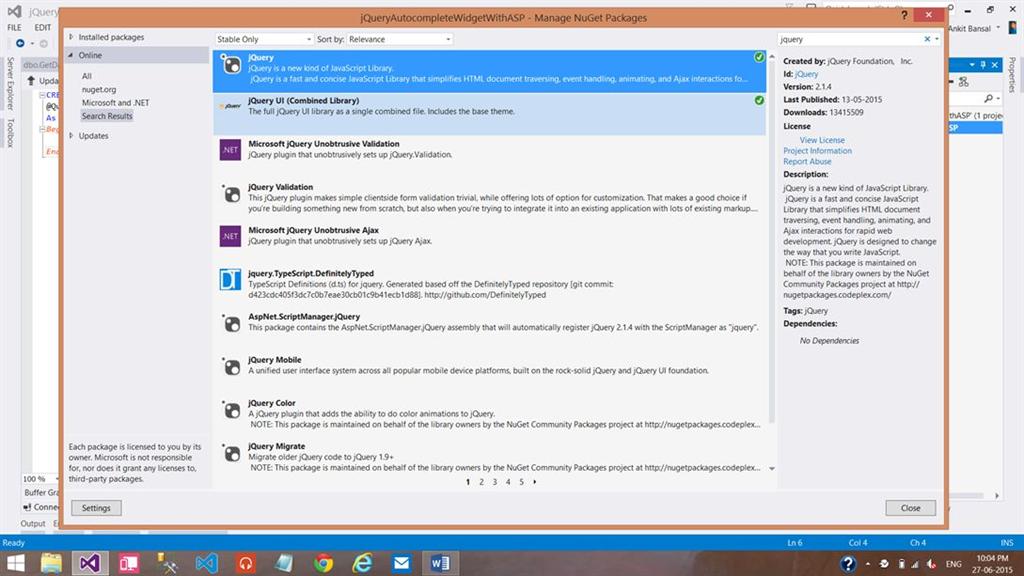Open the search box dropdown arrow

[936, 39]
